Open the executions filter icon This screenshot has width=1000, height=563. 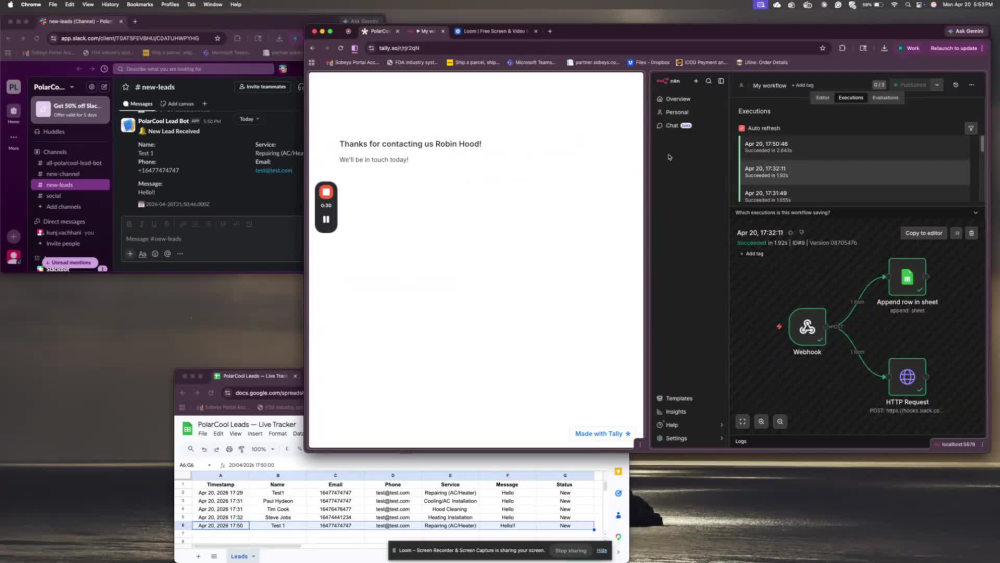point(971,128)
